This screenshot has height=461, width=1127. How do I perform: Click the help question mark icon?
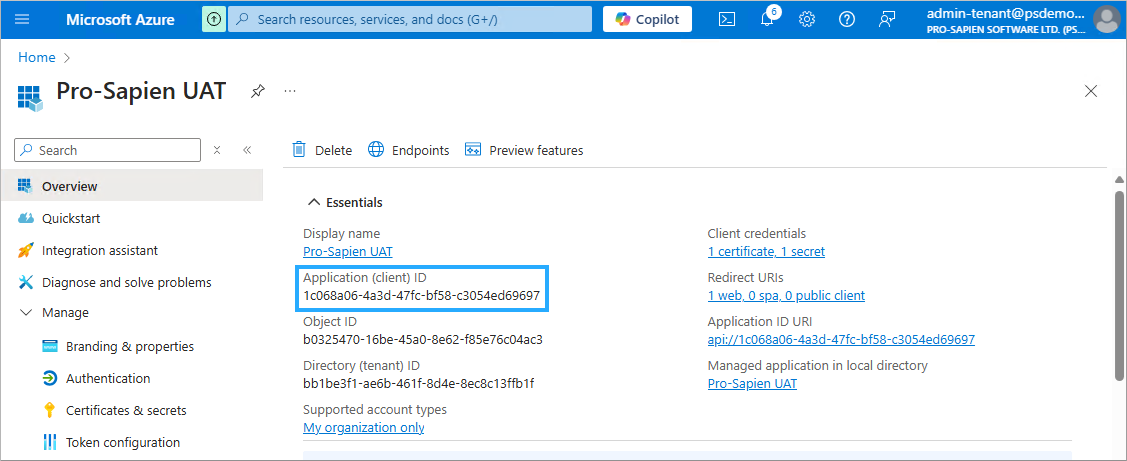(847, 19)
